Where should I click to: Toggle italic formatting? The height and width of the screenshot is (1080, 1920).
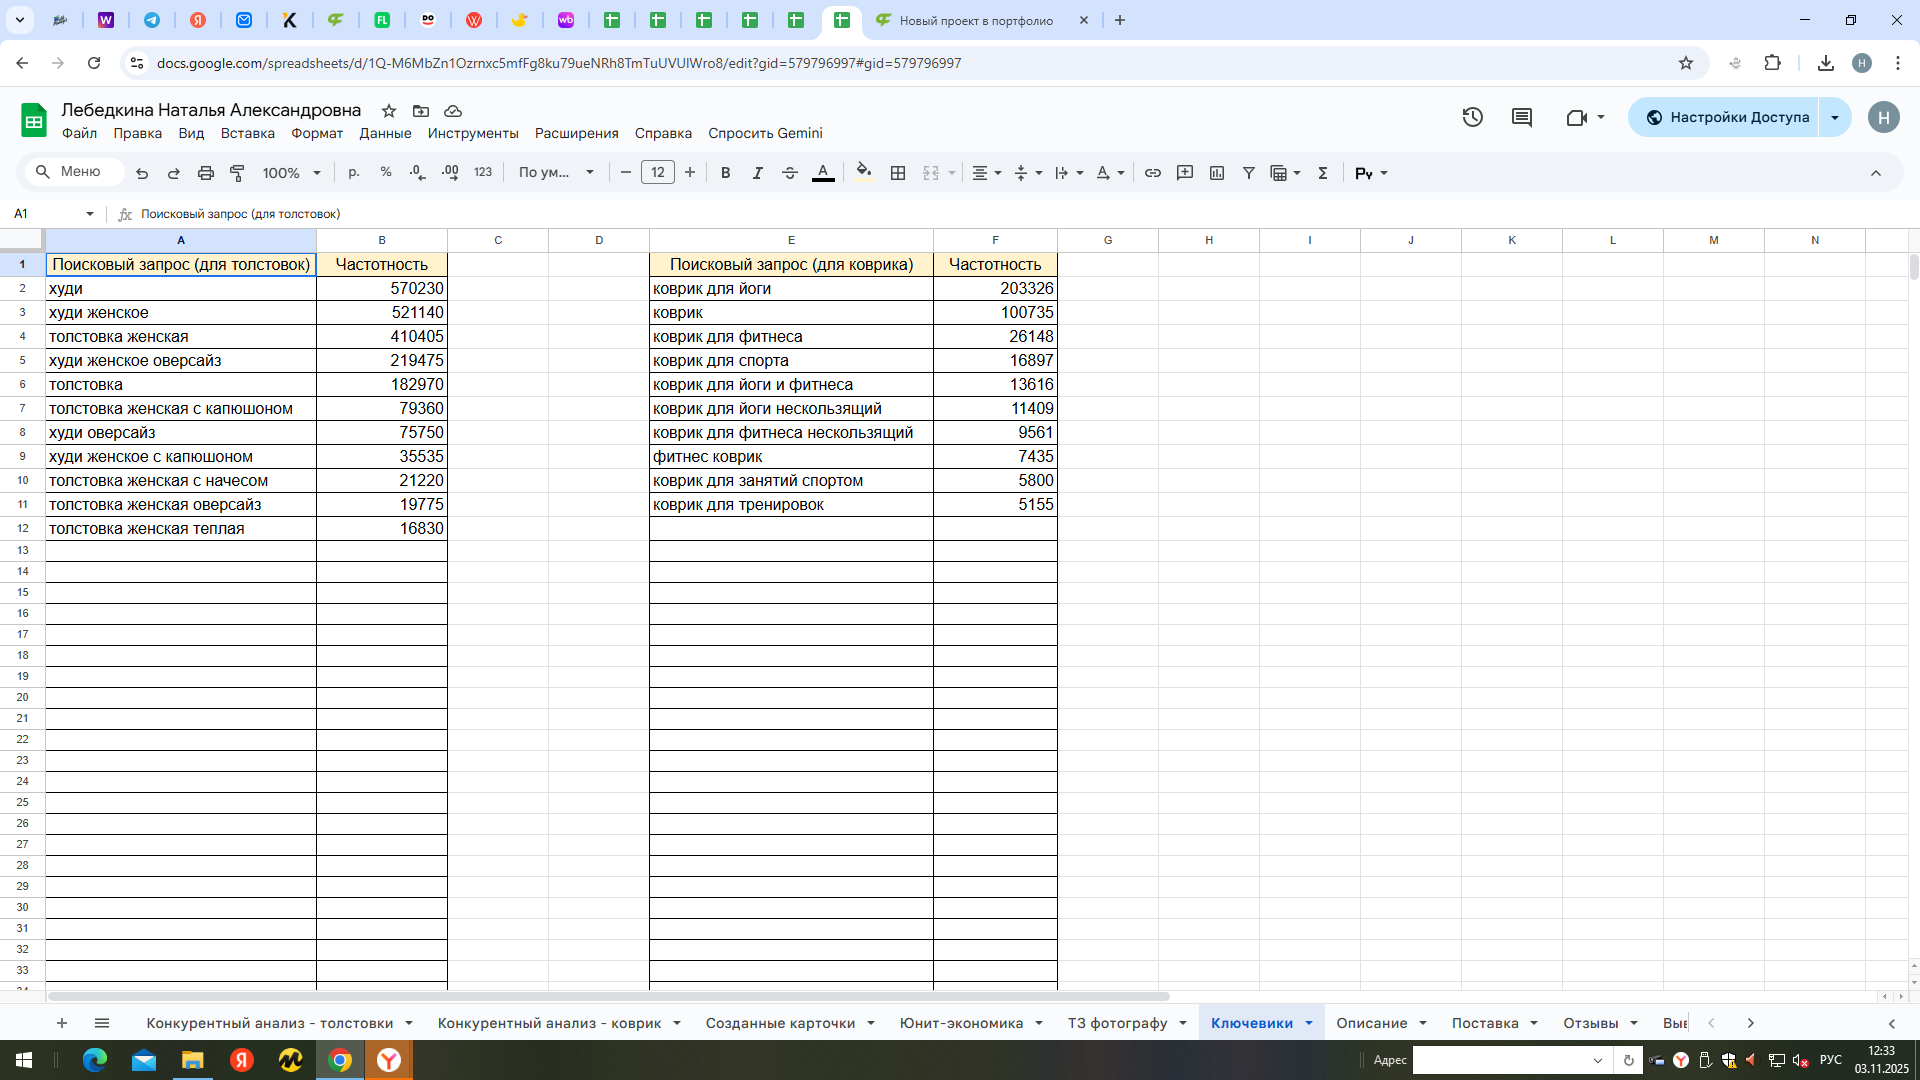click(x=758, y=173)
